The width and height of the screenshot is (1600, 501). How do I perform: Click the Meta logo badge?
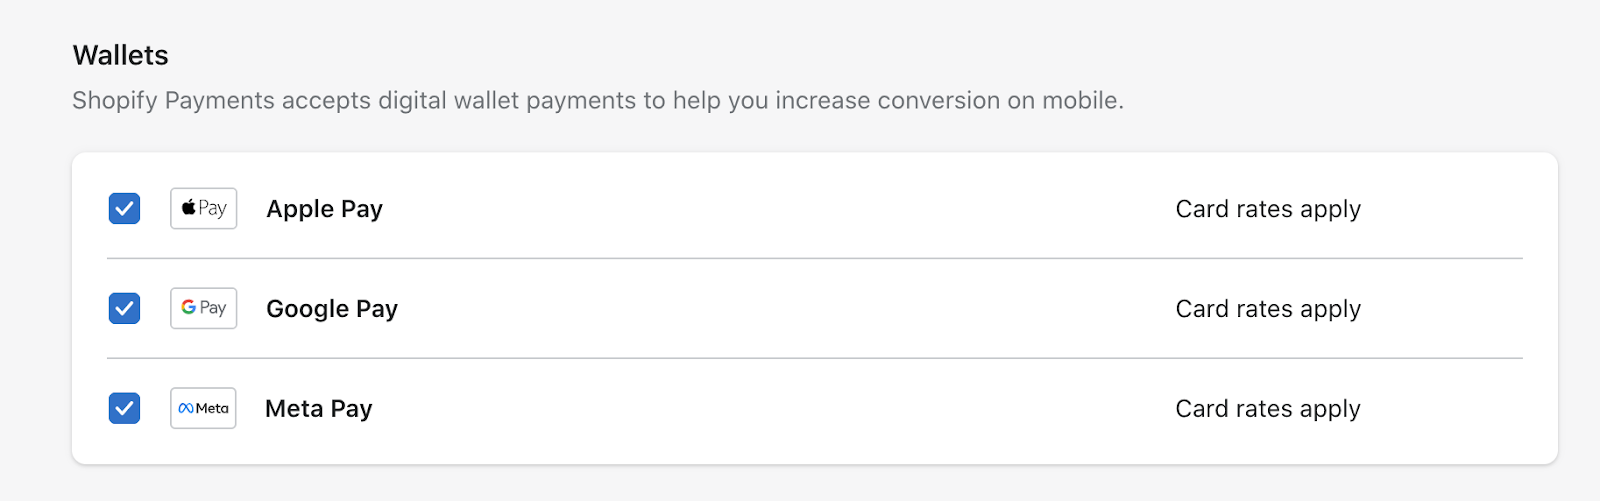[203, 409]
